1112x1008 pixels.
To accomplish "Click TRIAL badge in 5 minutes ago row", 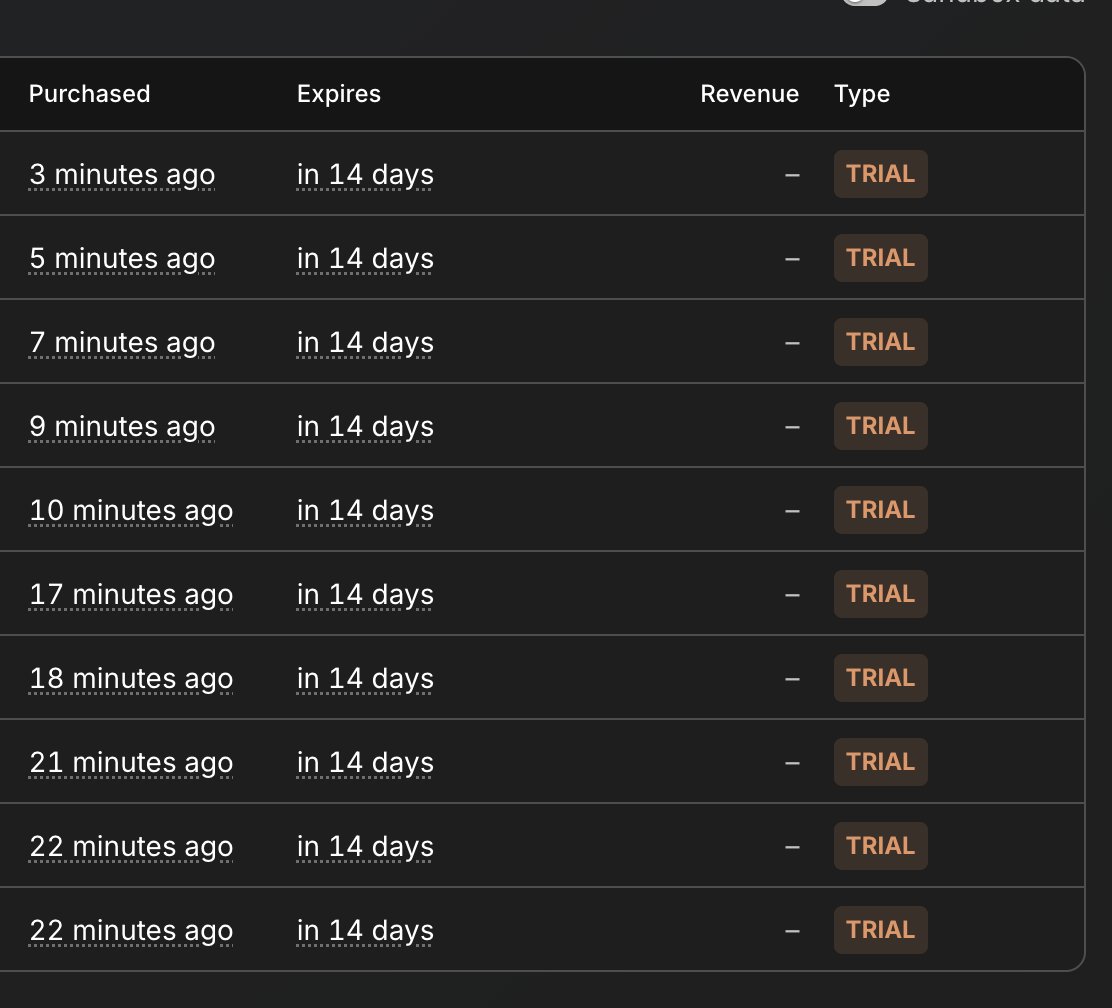I will [880, 257].
